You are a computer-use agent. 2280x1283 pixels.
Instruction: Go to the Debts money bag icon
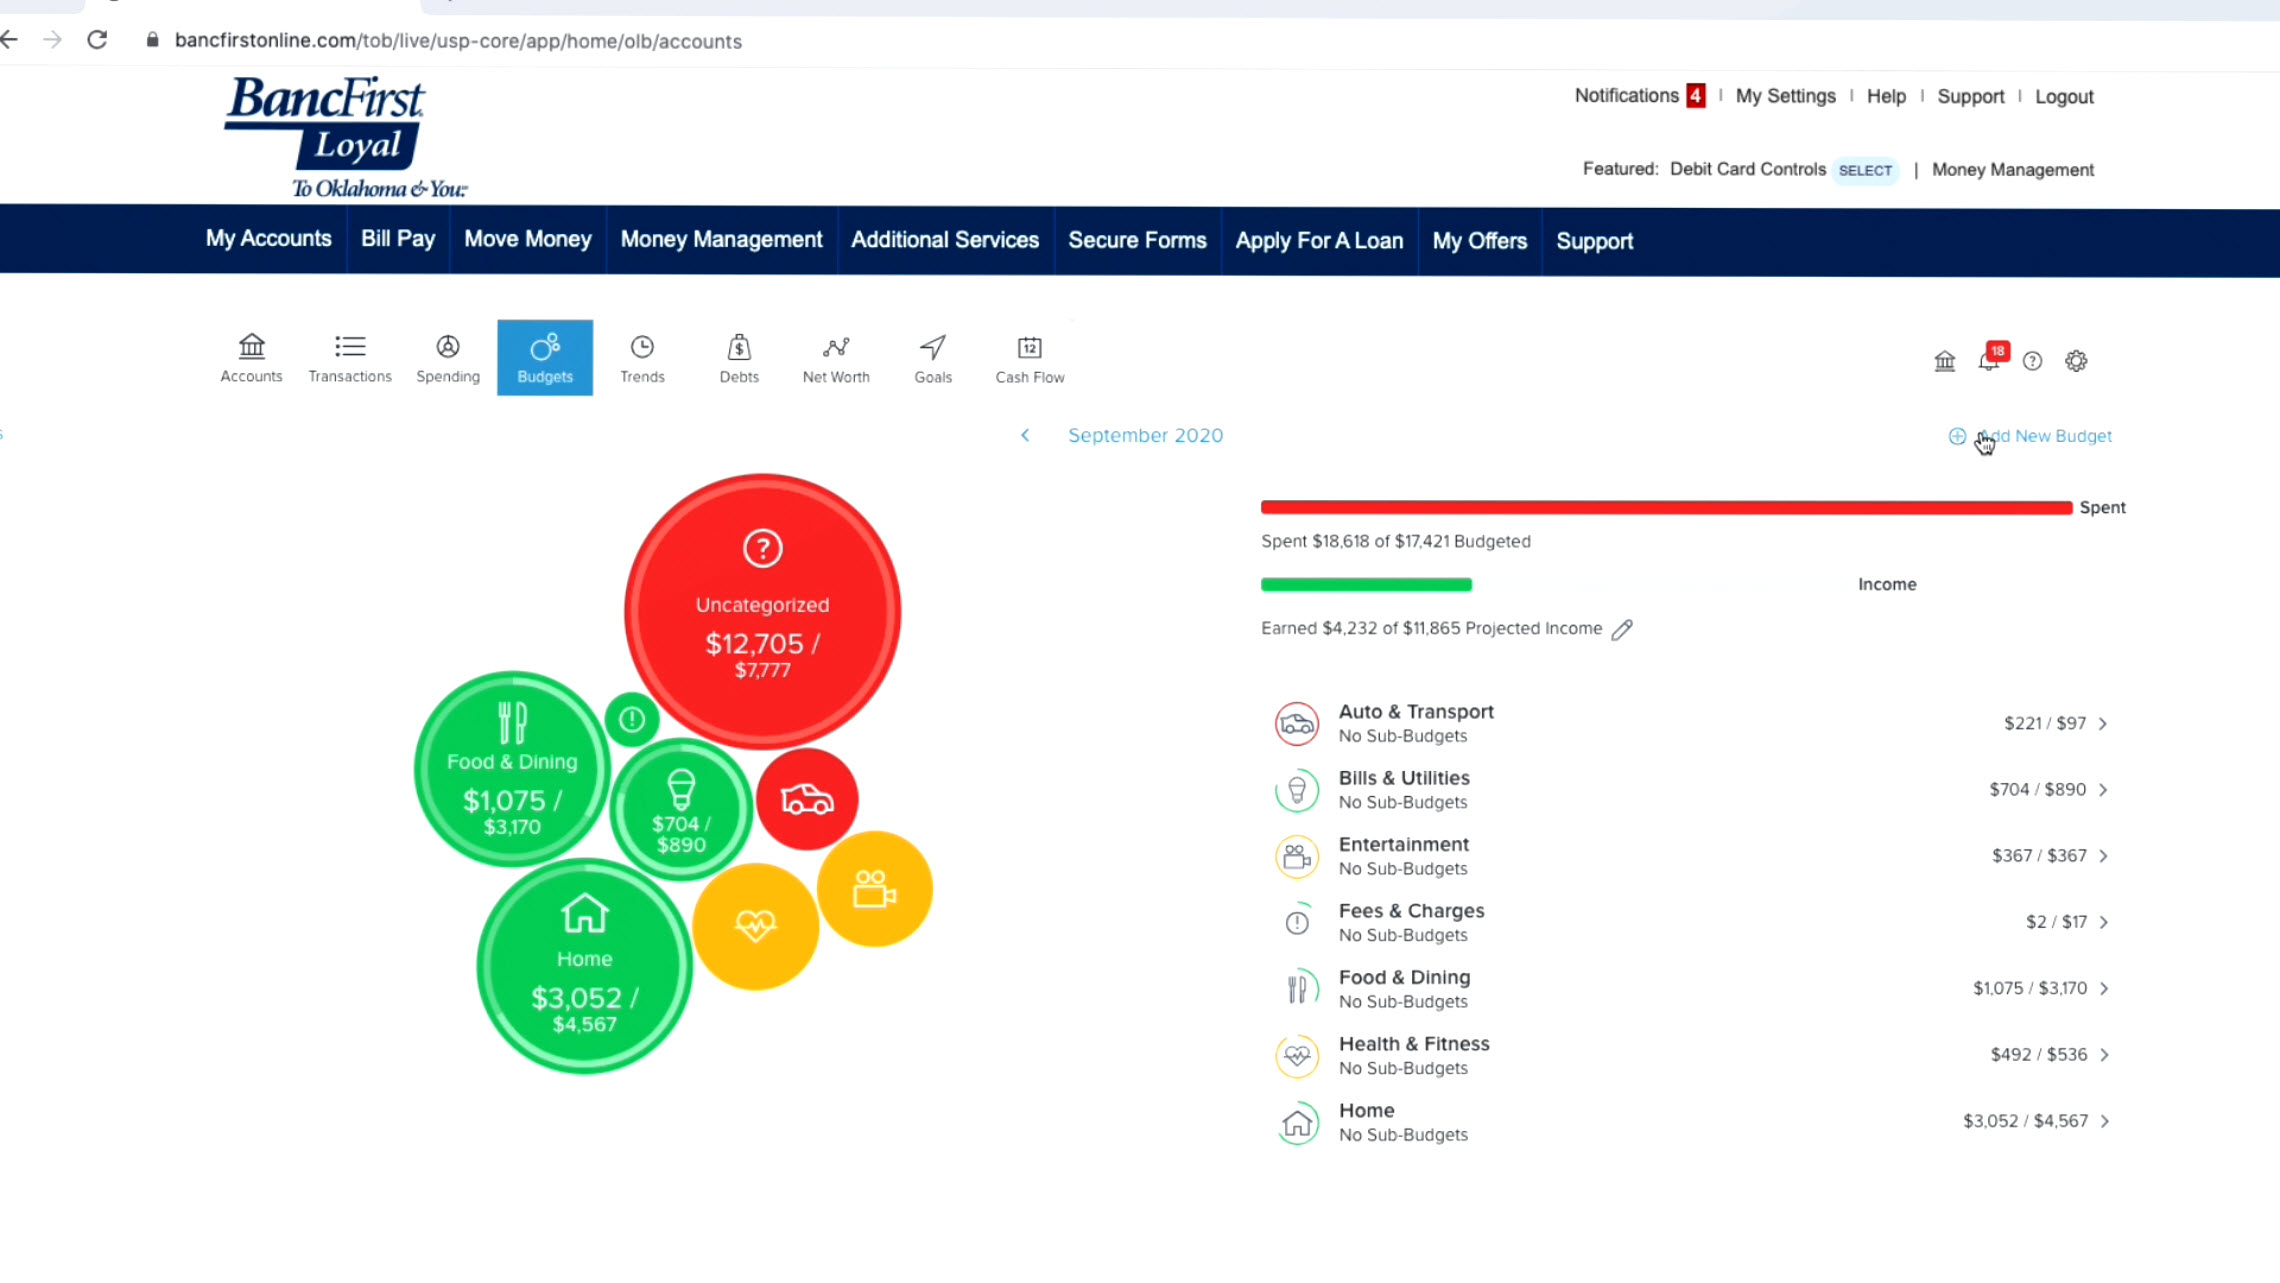coord(739,357)
